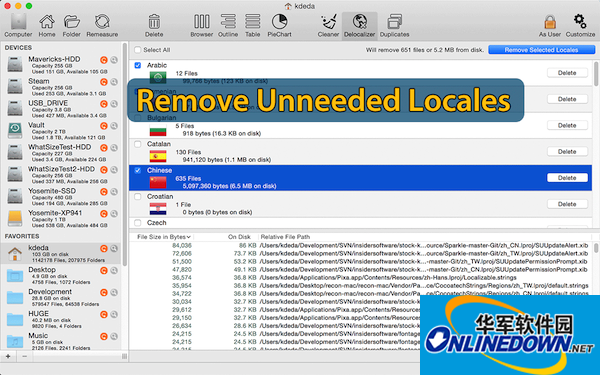Select the Table view
This screenshot has height=375, width=600.
[253, 26]
